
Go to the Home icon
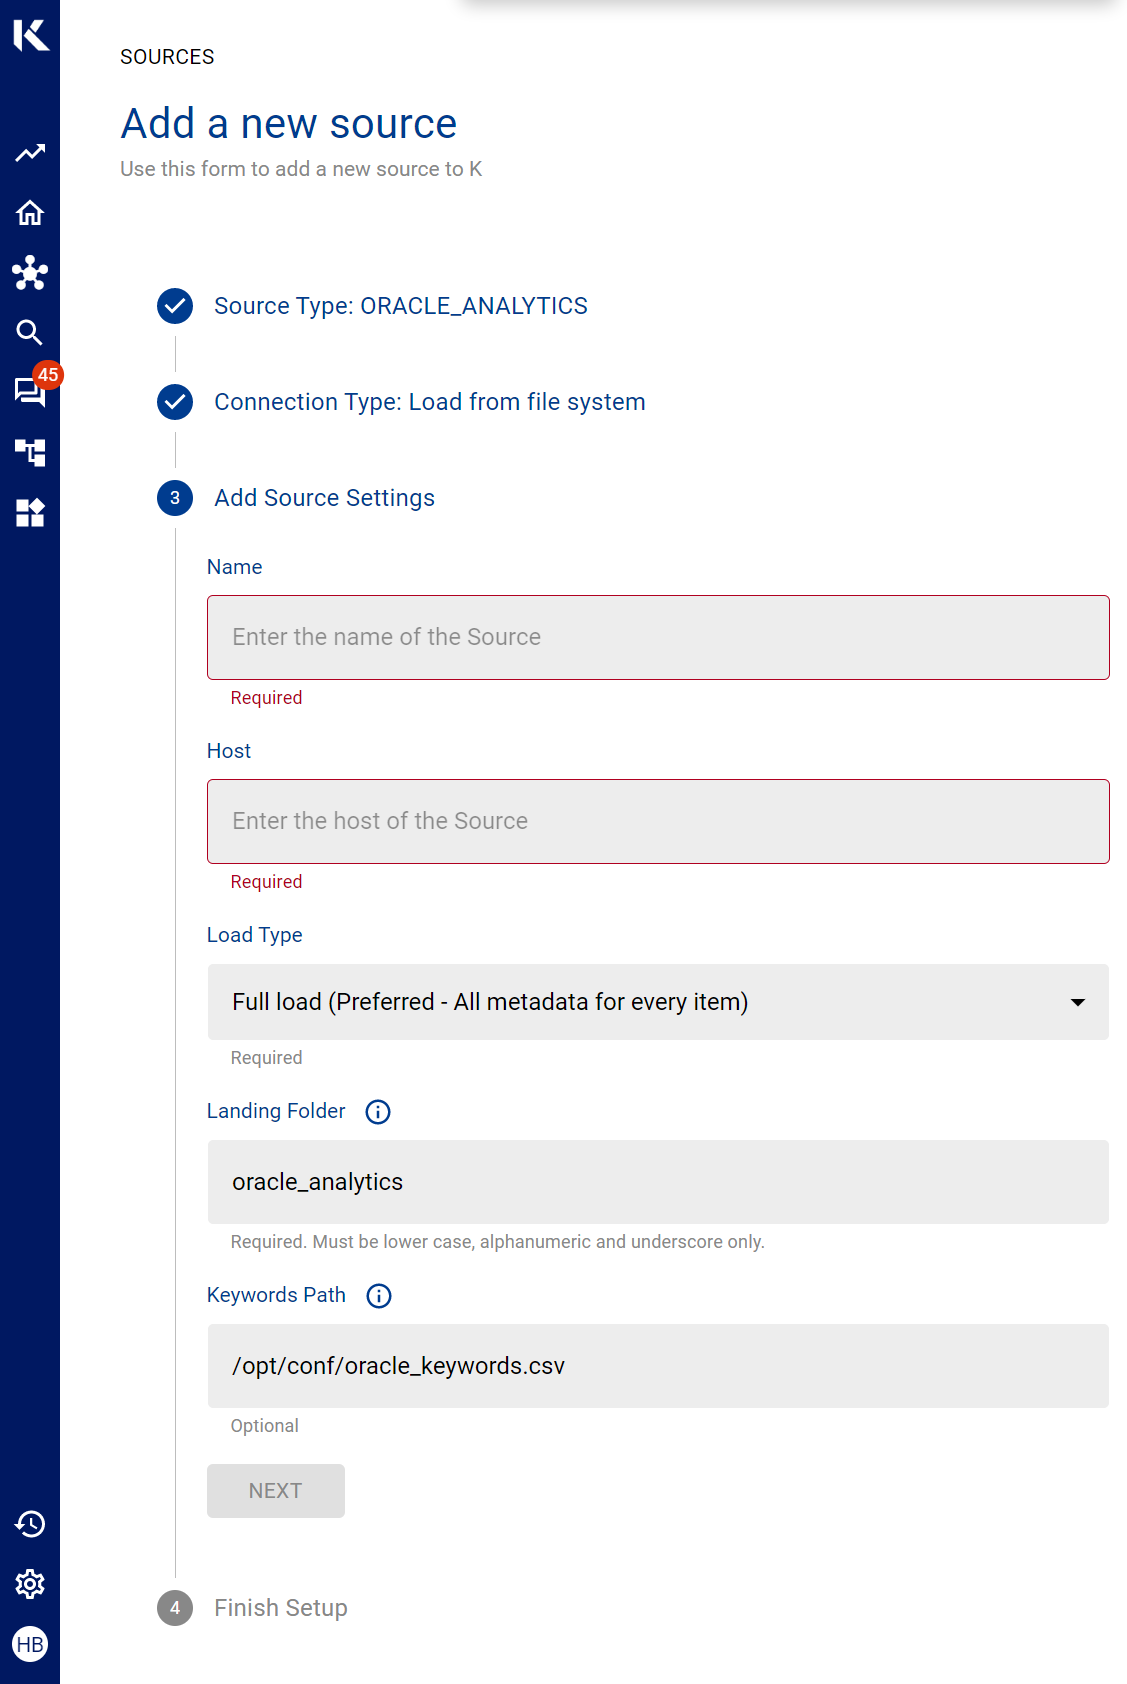tap(30, 213)
